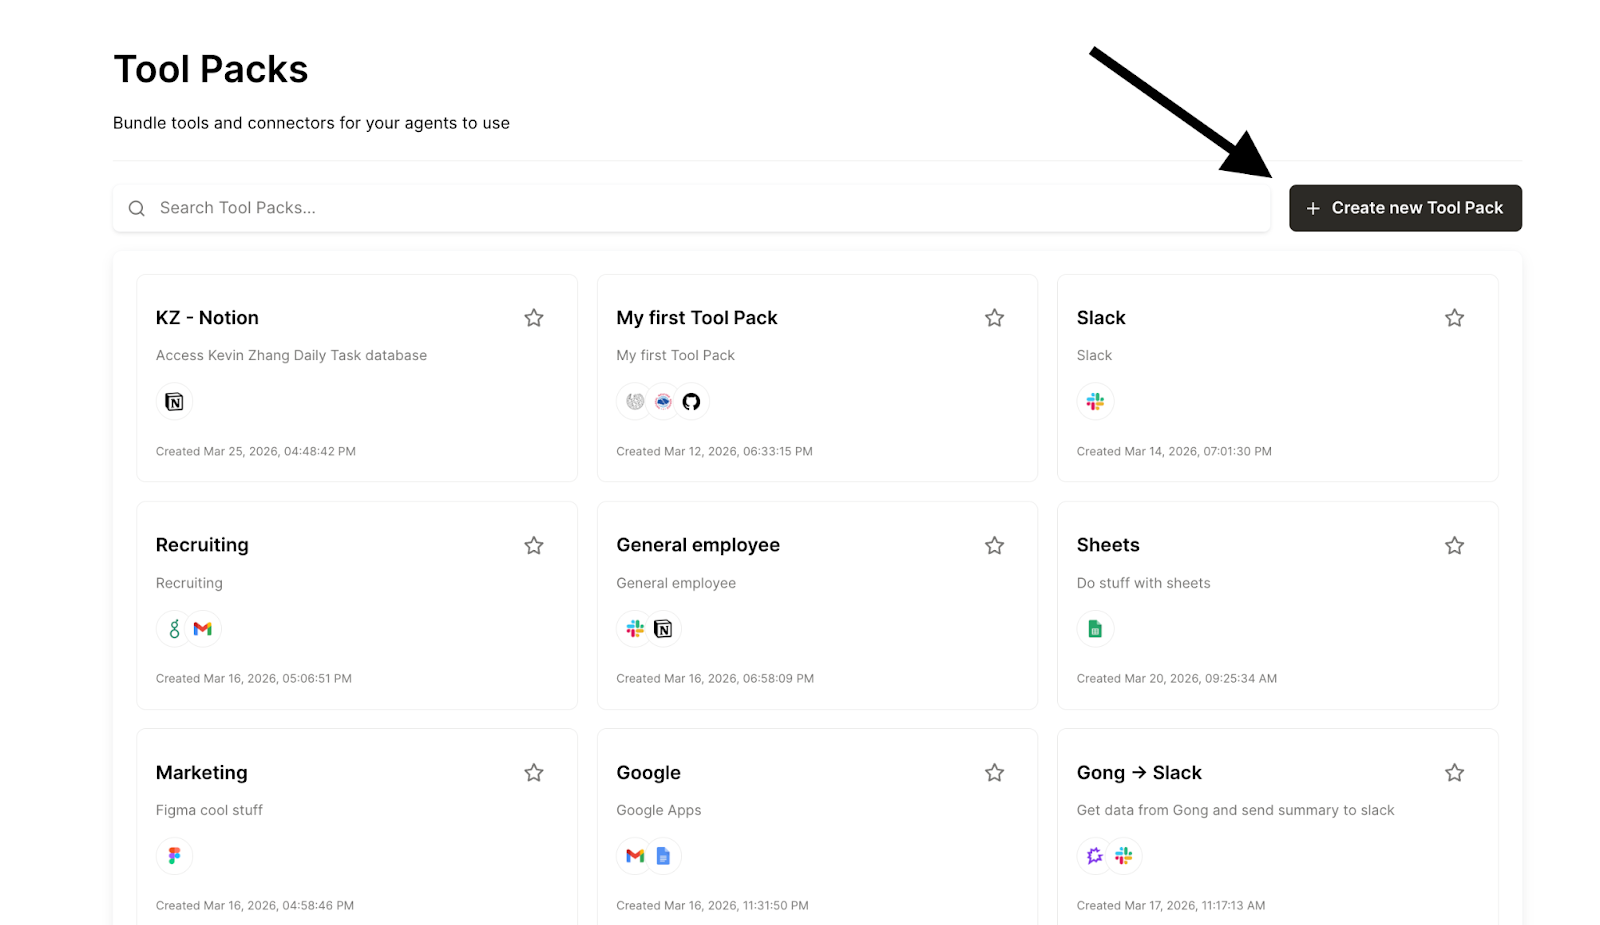
Task: Click the first gray connector icon in My first Tool Pack
Action: pyautogui.click(x=635, y=402)
